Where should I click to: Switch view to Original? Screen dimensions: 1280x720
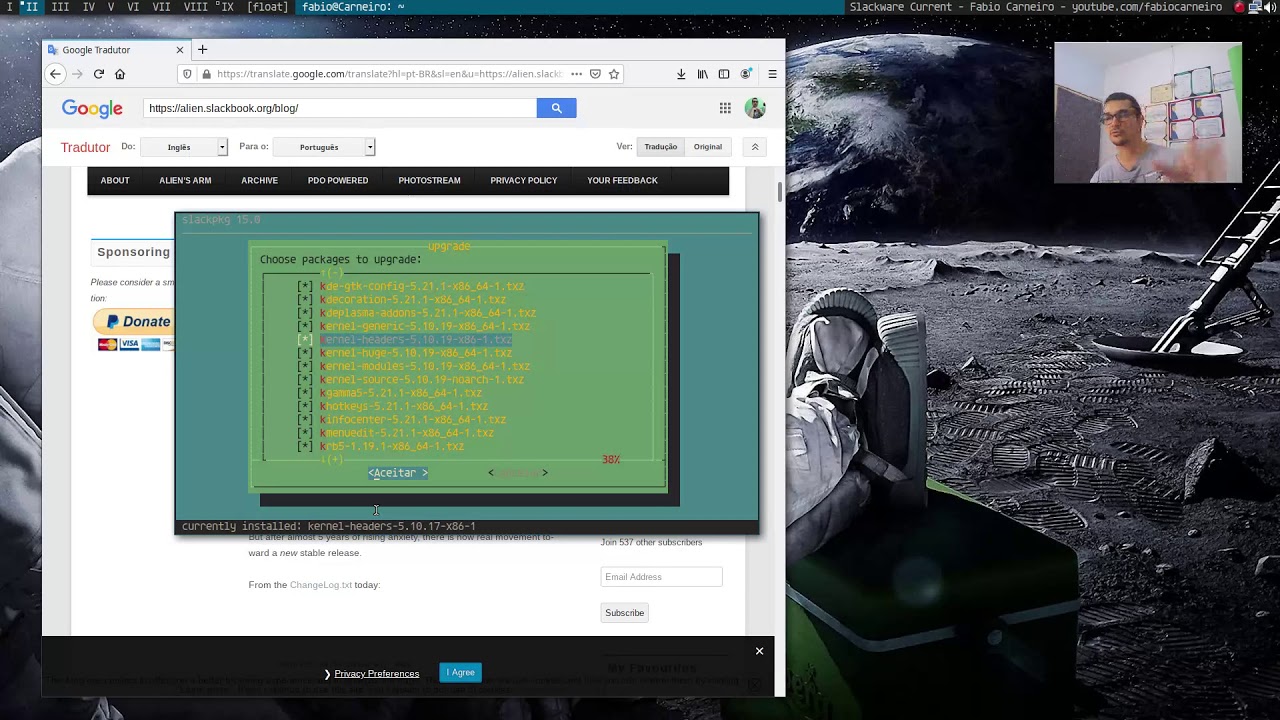point(707,147)
